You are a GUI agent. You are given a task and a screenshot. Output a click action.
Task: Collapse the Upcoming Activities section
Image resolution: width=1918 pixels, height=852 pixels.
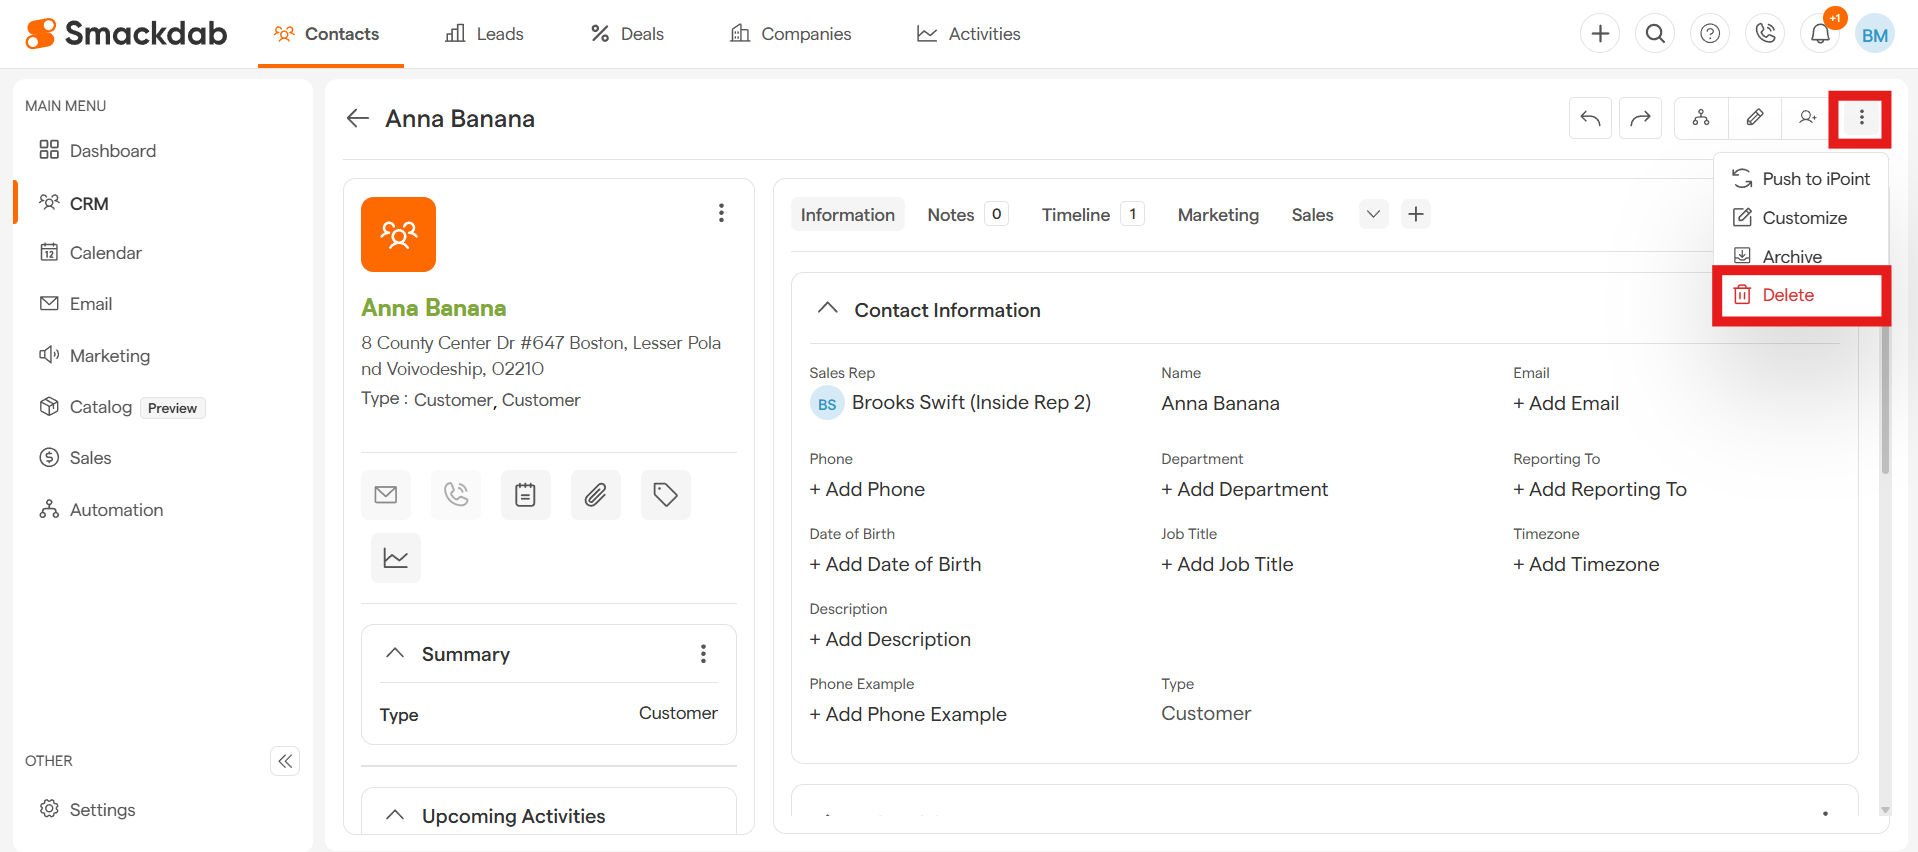pyautogui.click(x=395, y=815)
